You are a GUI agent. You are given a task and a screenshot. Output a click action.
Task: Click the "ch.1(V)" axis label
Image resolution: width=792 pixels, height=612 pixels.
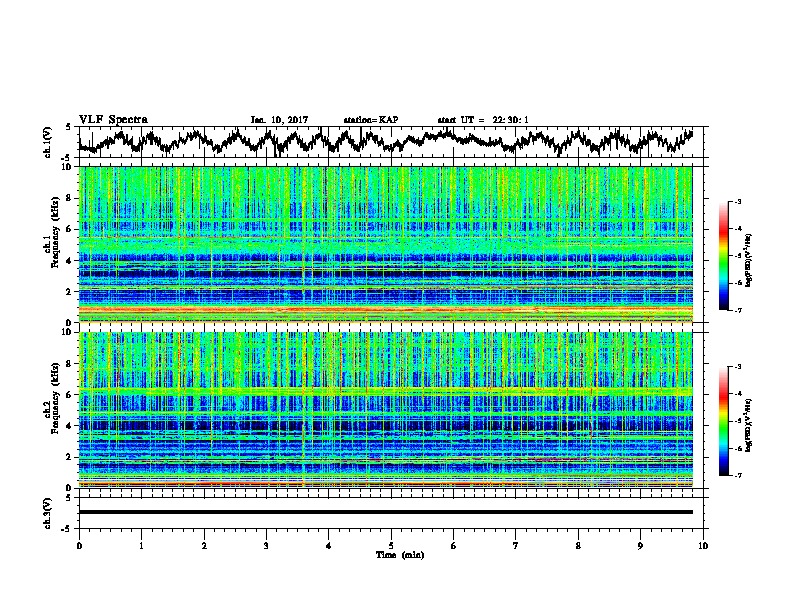pyautogui.click(x=48, y=142)
